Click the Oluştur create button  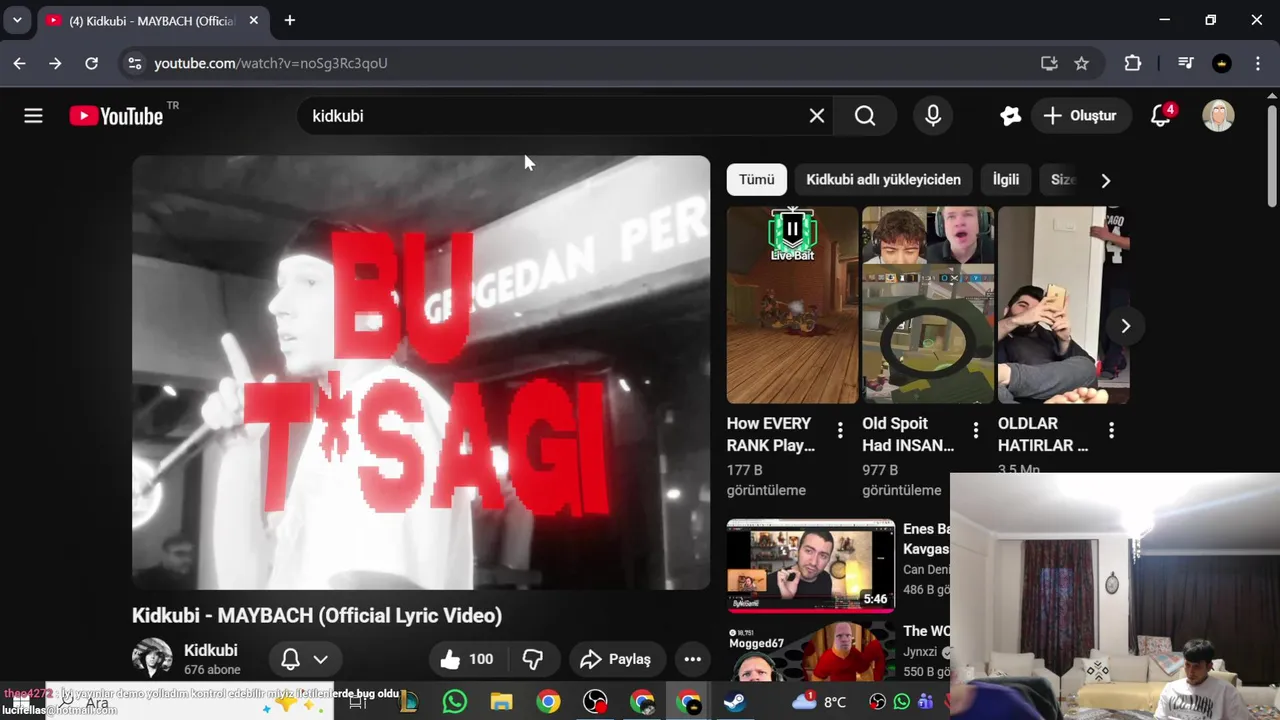tap(1081, 116)
